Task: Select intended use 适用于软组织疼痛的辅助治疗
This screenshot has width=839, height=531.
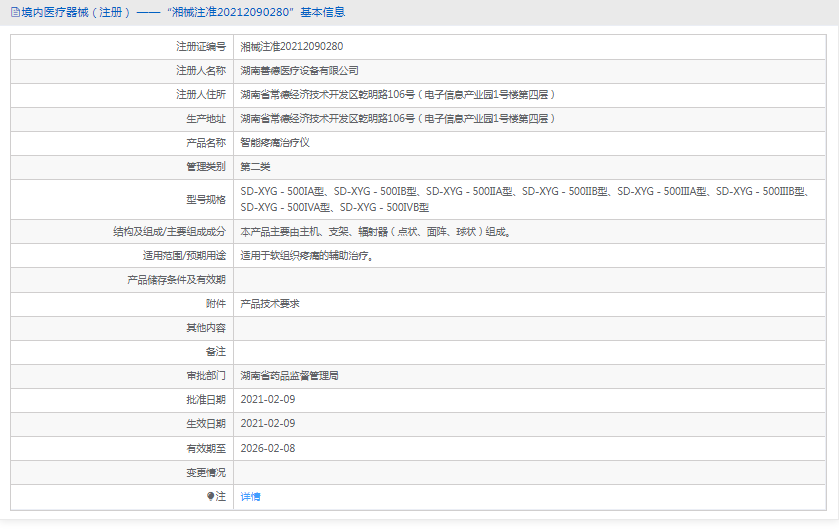Action: (x=307, y=256)
